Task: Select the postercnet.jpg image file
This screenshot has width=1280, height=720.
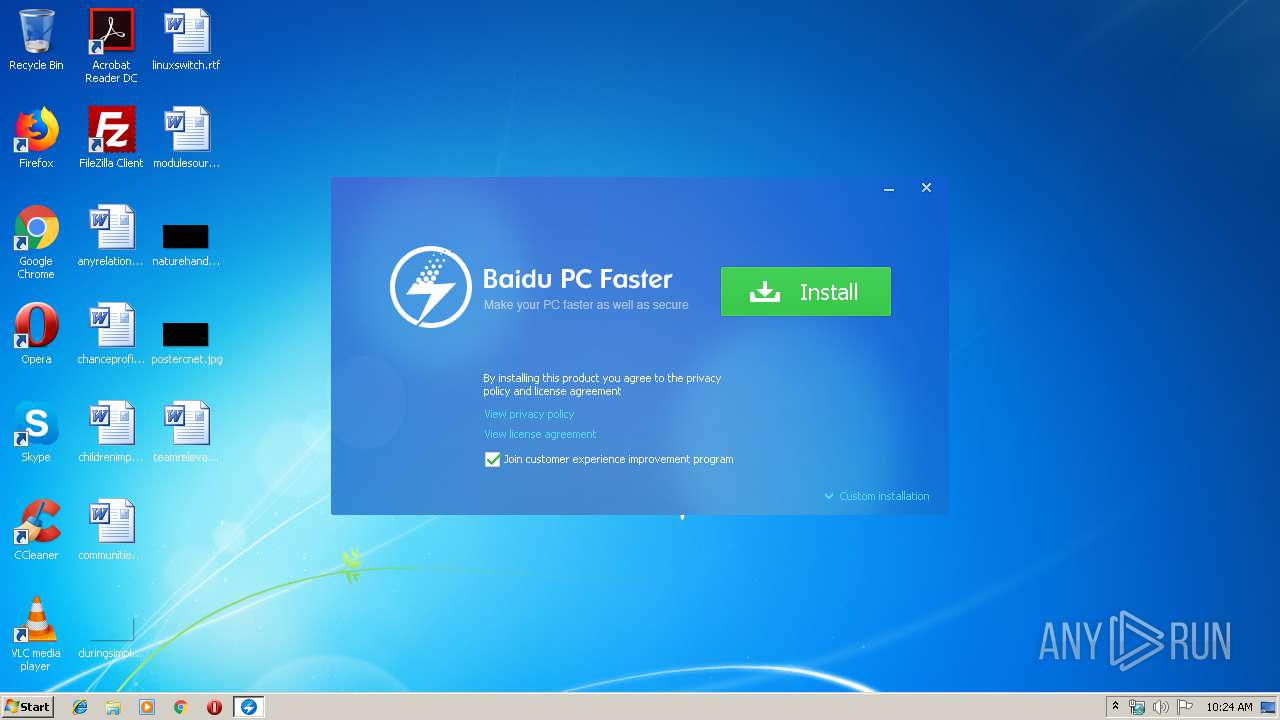Action: coord(186,344)
